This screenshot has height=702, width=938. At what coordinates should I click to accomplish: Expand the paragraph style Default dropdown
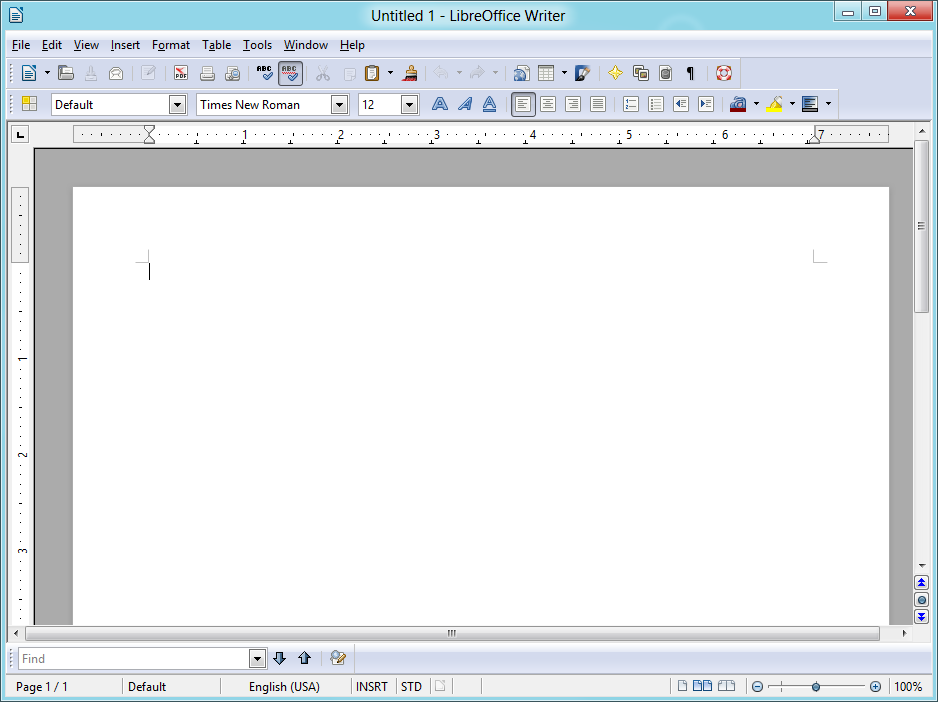pyautogui.click(x=177, y=105)
